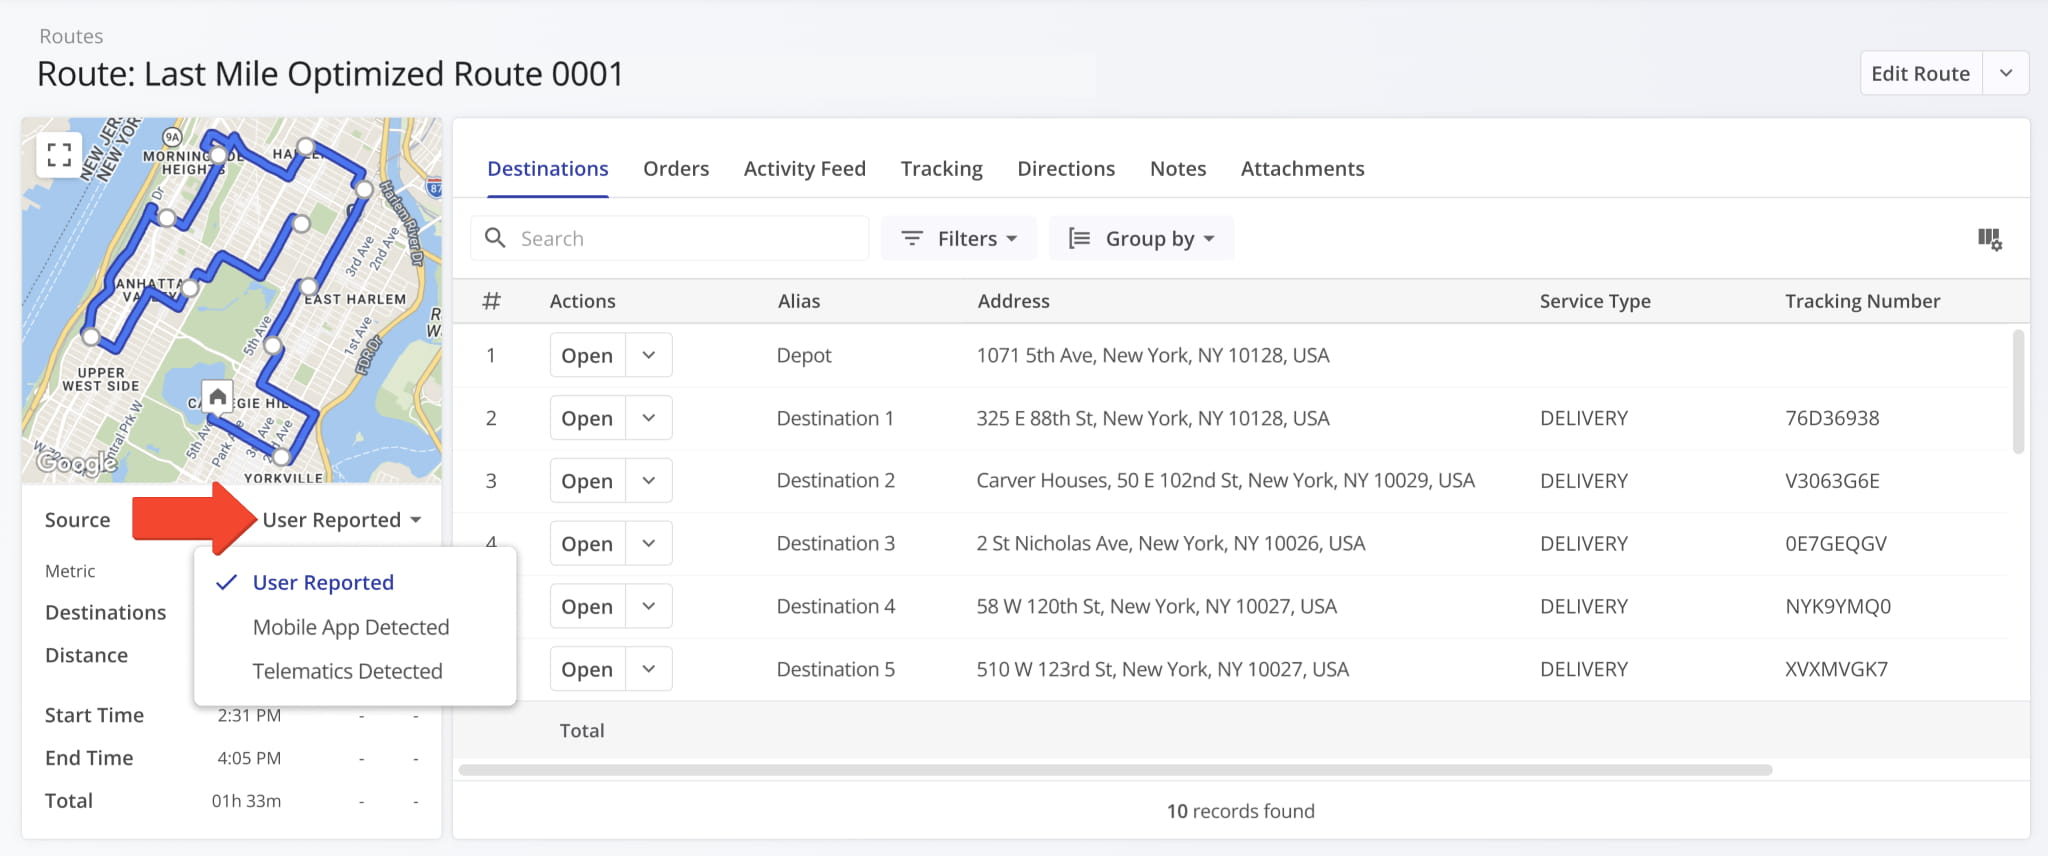Click tracking number V3063G6E
This screenshot has width=2048, height=856.
(x=1832, y=481)
